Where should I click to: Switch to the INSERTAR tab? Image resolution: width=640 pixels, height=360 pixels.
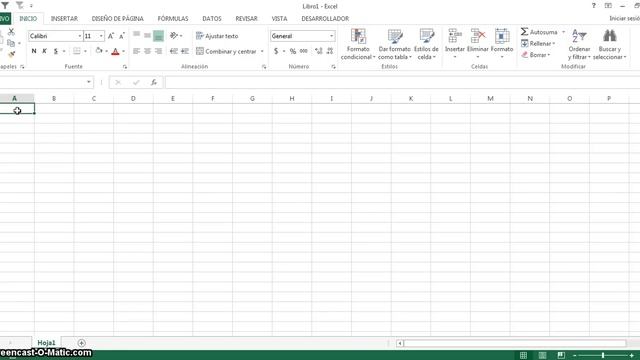pyautogui.click(x=64, y=19)
